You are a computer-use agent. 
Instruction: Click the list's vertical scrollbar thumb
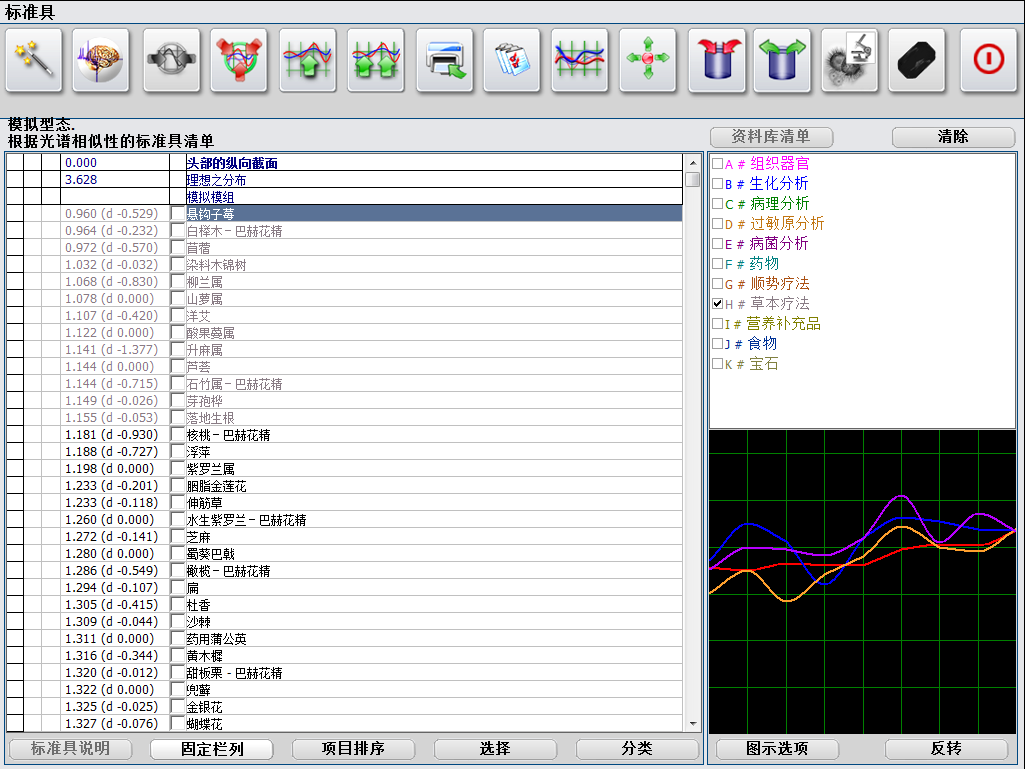pyautogui.click(x=692, y=179)
